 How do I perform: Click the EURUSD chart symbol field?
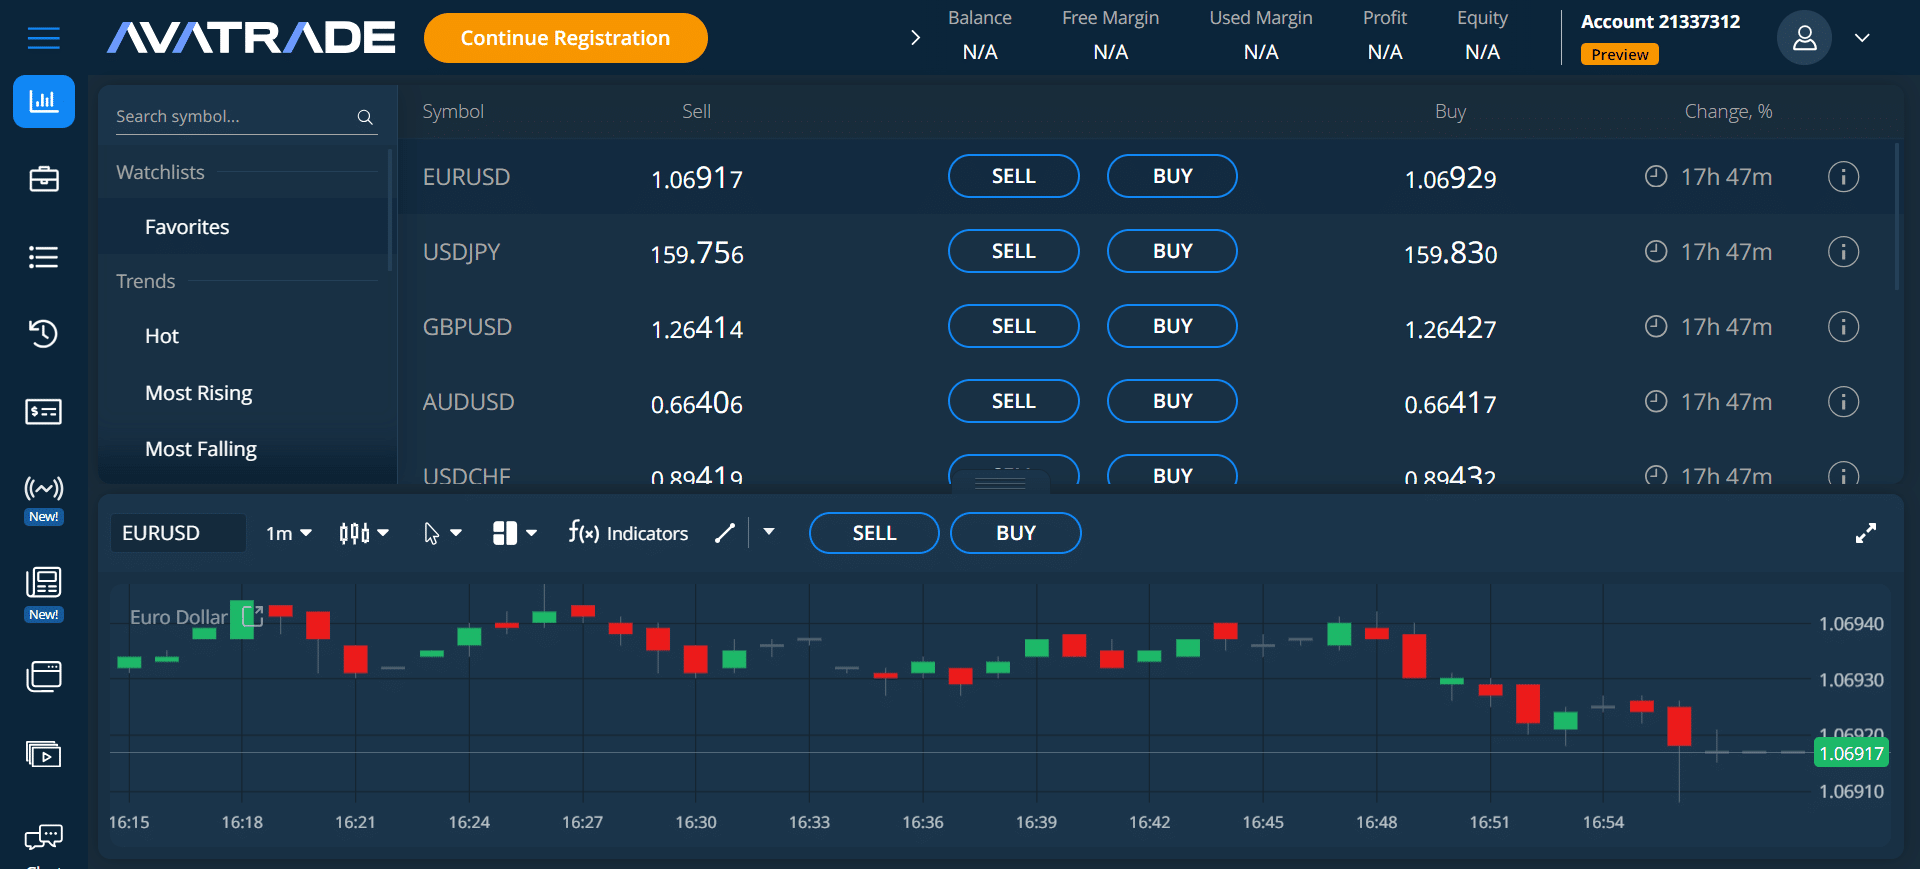(x=178, y=533)
